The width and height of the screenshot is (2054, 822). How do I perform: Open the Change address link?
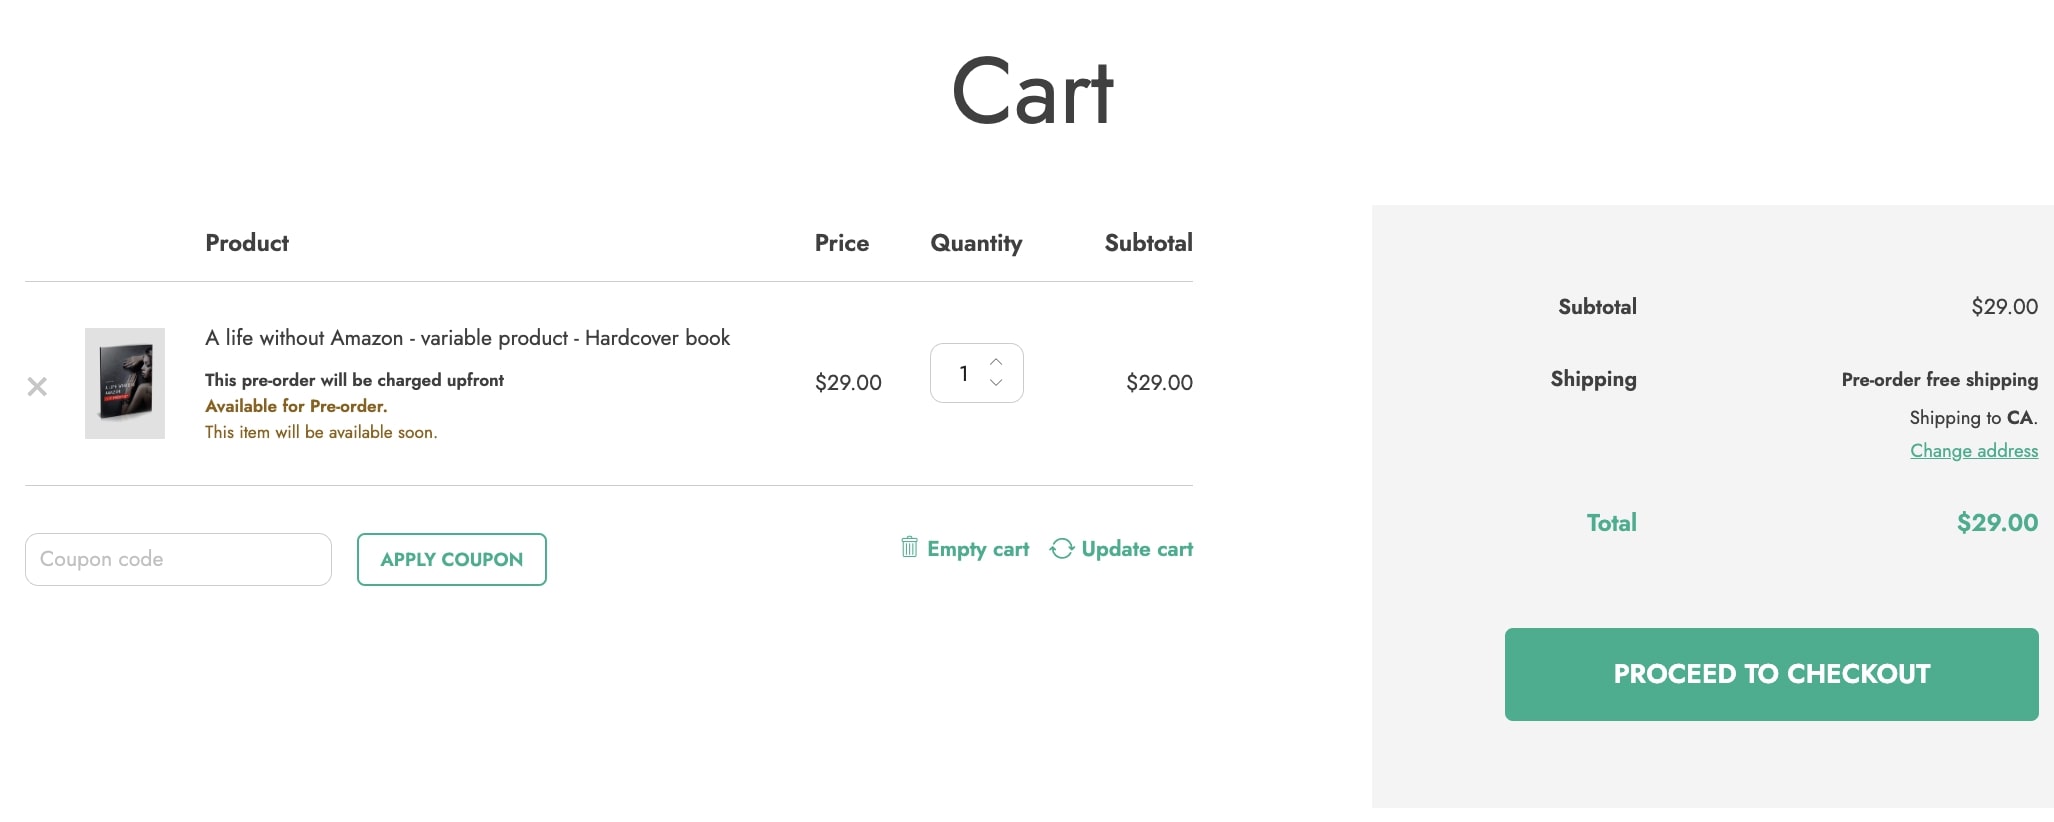1973,451
